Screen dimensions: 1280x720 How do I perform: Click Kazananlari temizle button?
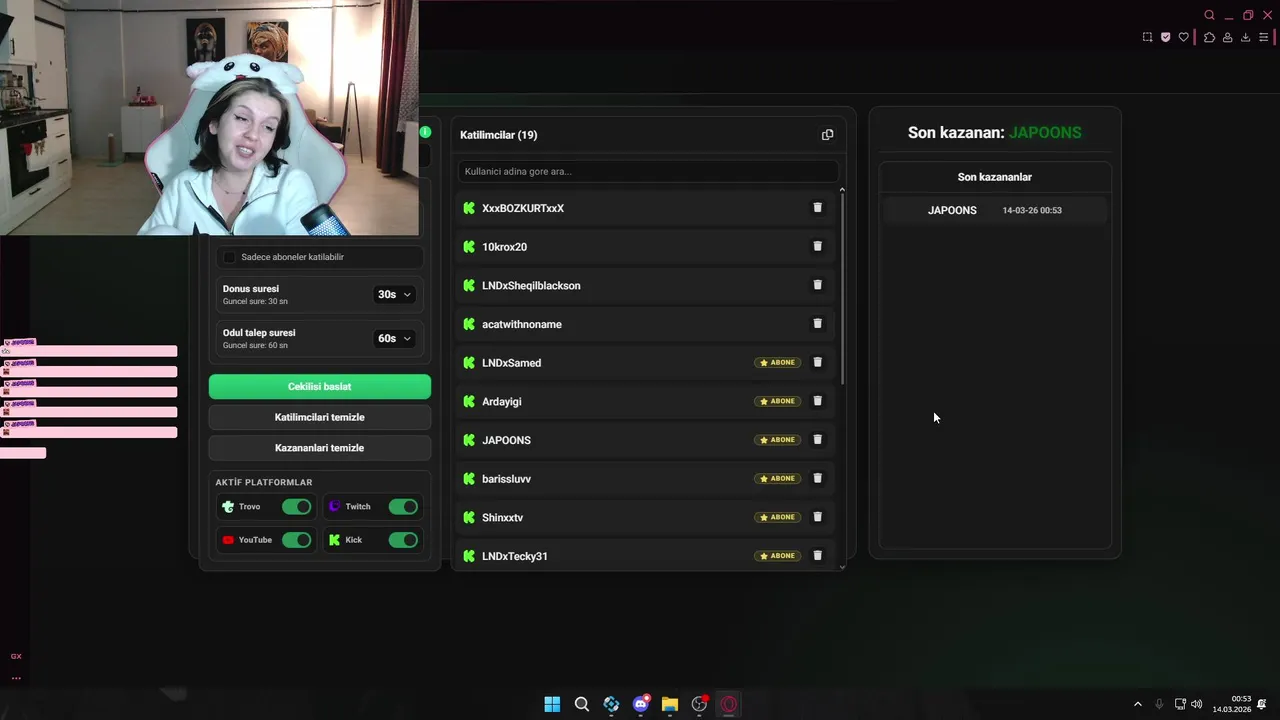tap(320, 448)
